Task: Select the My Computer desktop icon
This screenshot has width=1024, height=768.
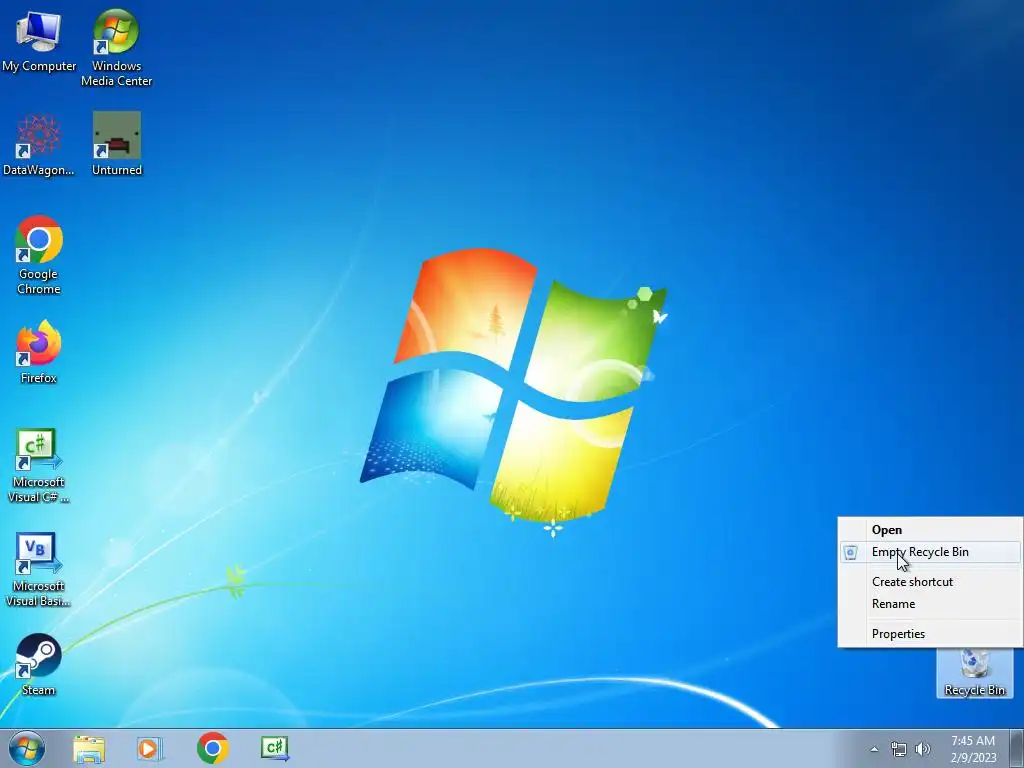Action: [x=39, y=40]
